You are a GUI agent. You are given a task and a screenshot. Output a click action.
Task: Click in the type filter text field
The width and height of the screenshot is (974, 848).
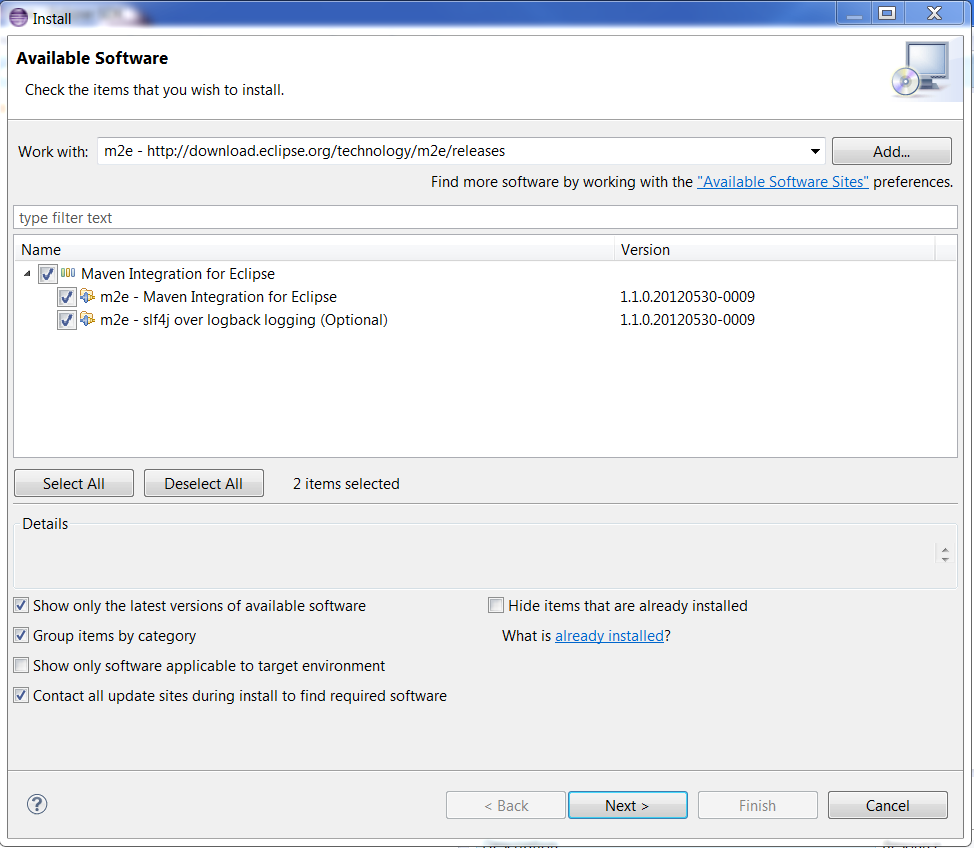(x=485, y=217)
